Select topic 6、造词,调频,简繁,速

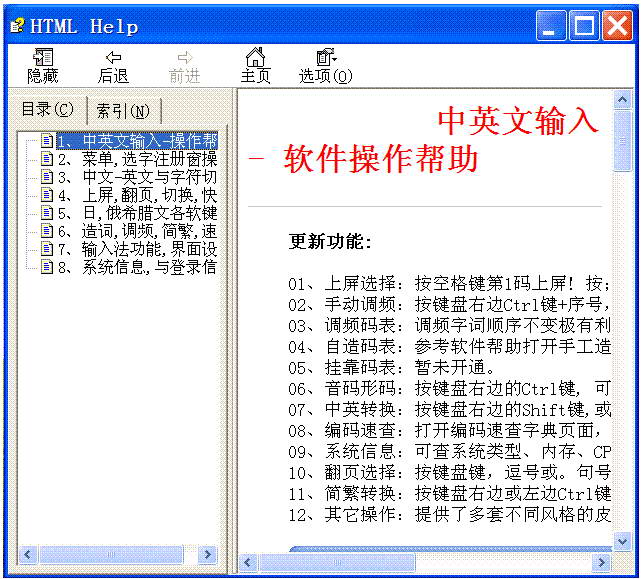pos(137,231)
